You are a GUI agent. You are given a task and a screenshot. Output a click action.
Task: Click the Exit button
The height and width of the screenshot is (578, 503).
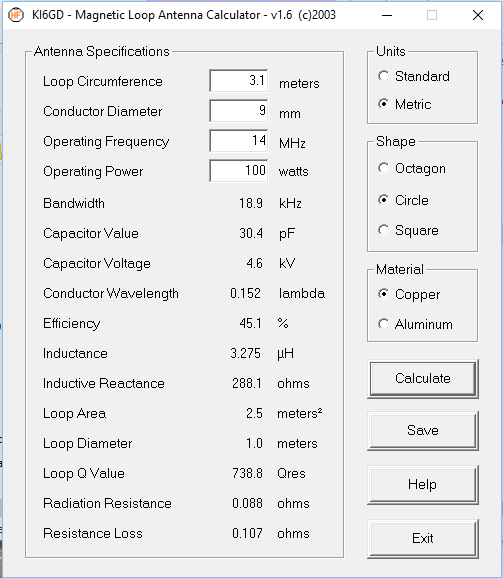(423, 539)
